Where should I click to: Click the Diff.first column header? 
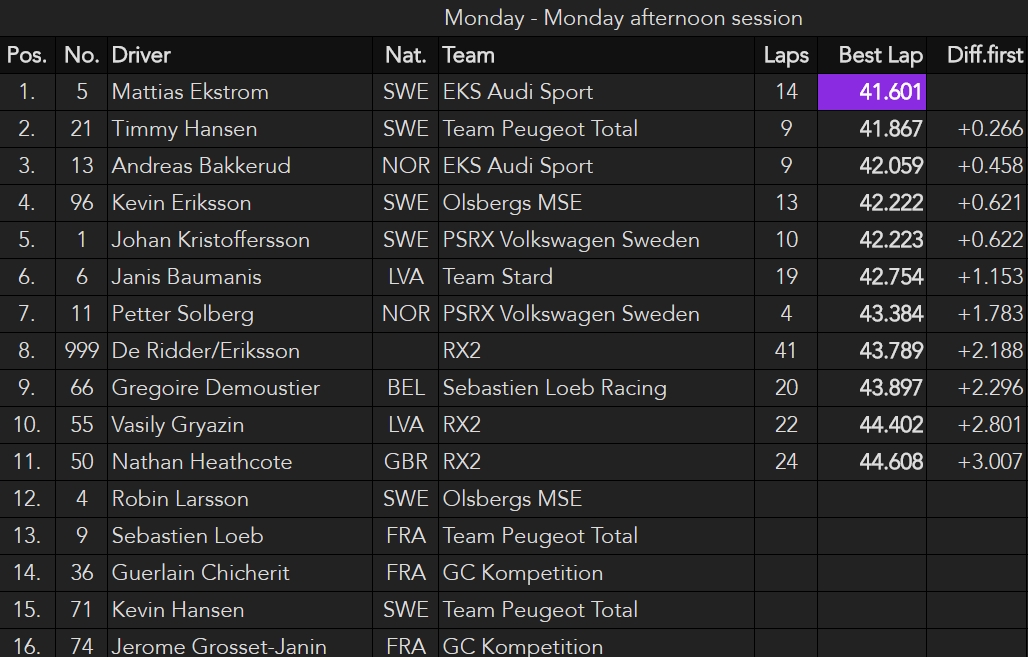click(x=985, y=55)
